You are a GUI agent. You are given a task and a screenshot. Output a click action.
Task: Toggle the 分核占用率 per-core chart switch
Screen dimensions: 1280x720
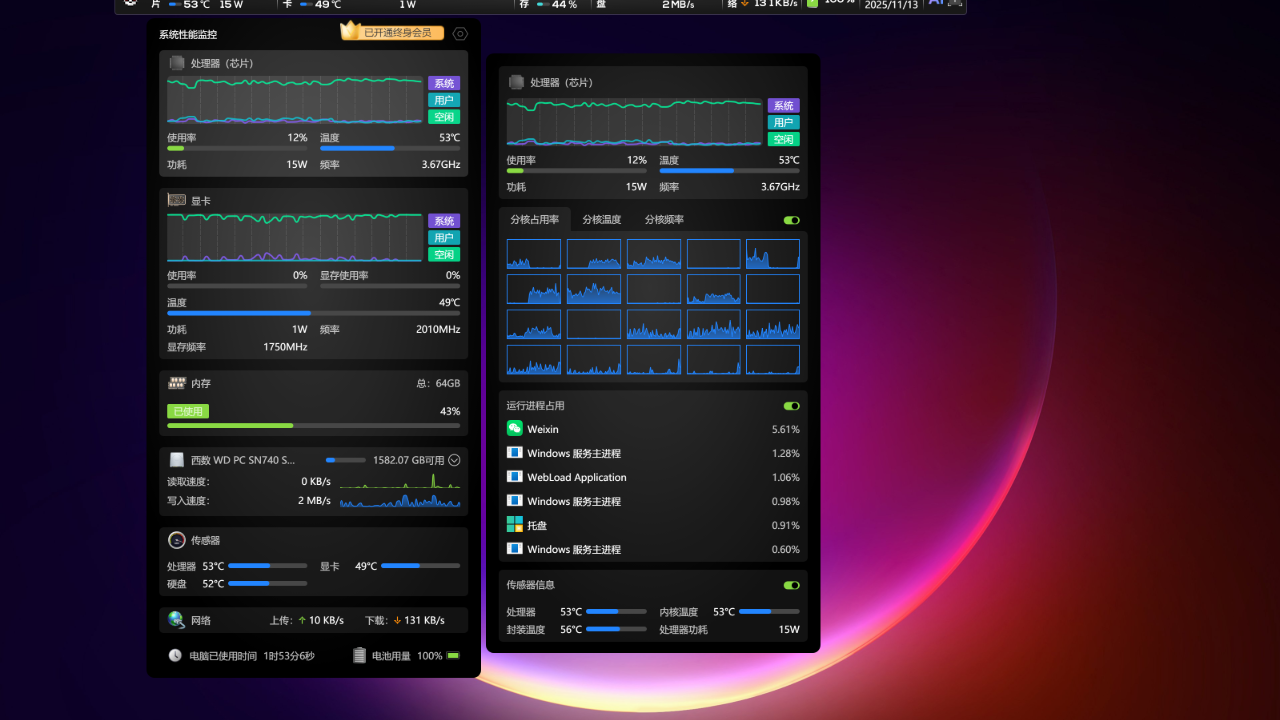[x=791, y=220]
